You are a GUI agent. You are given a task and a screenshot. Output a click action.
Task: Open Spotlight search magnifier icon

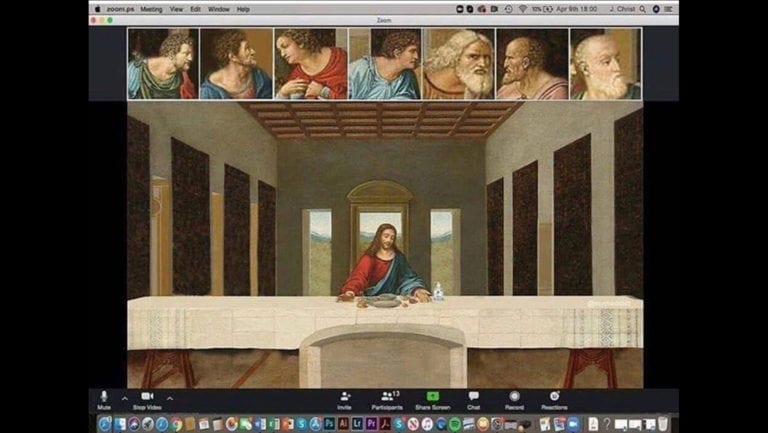(642, 9)
